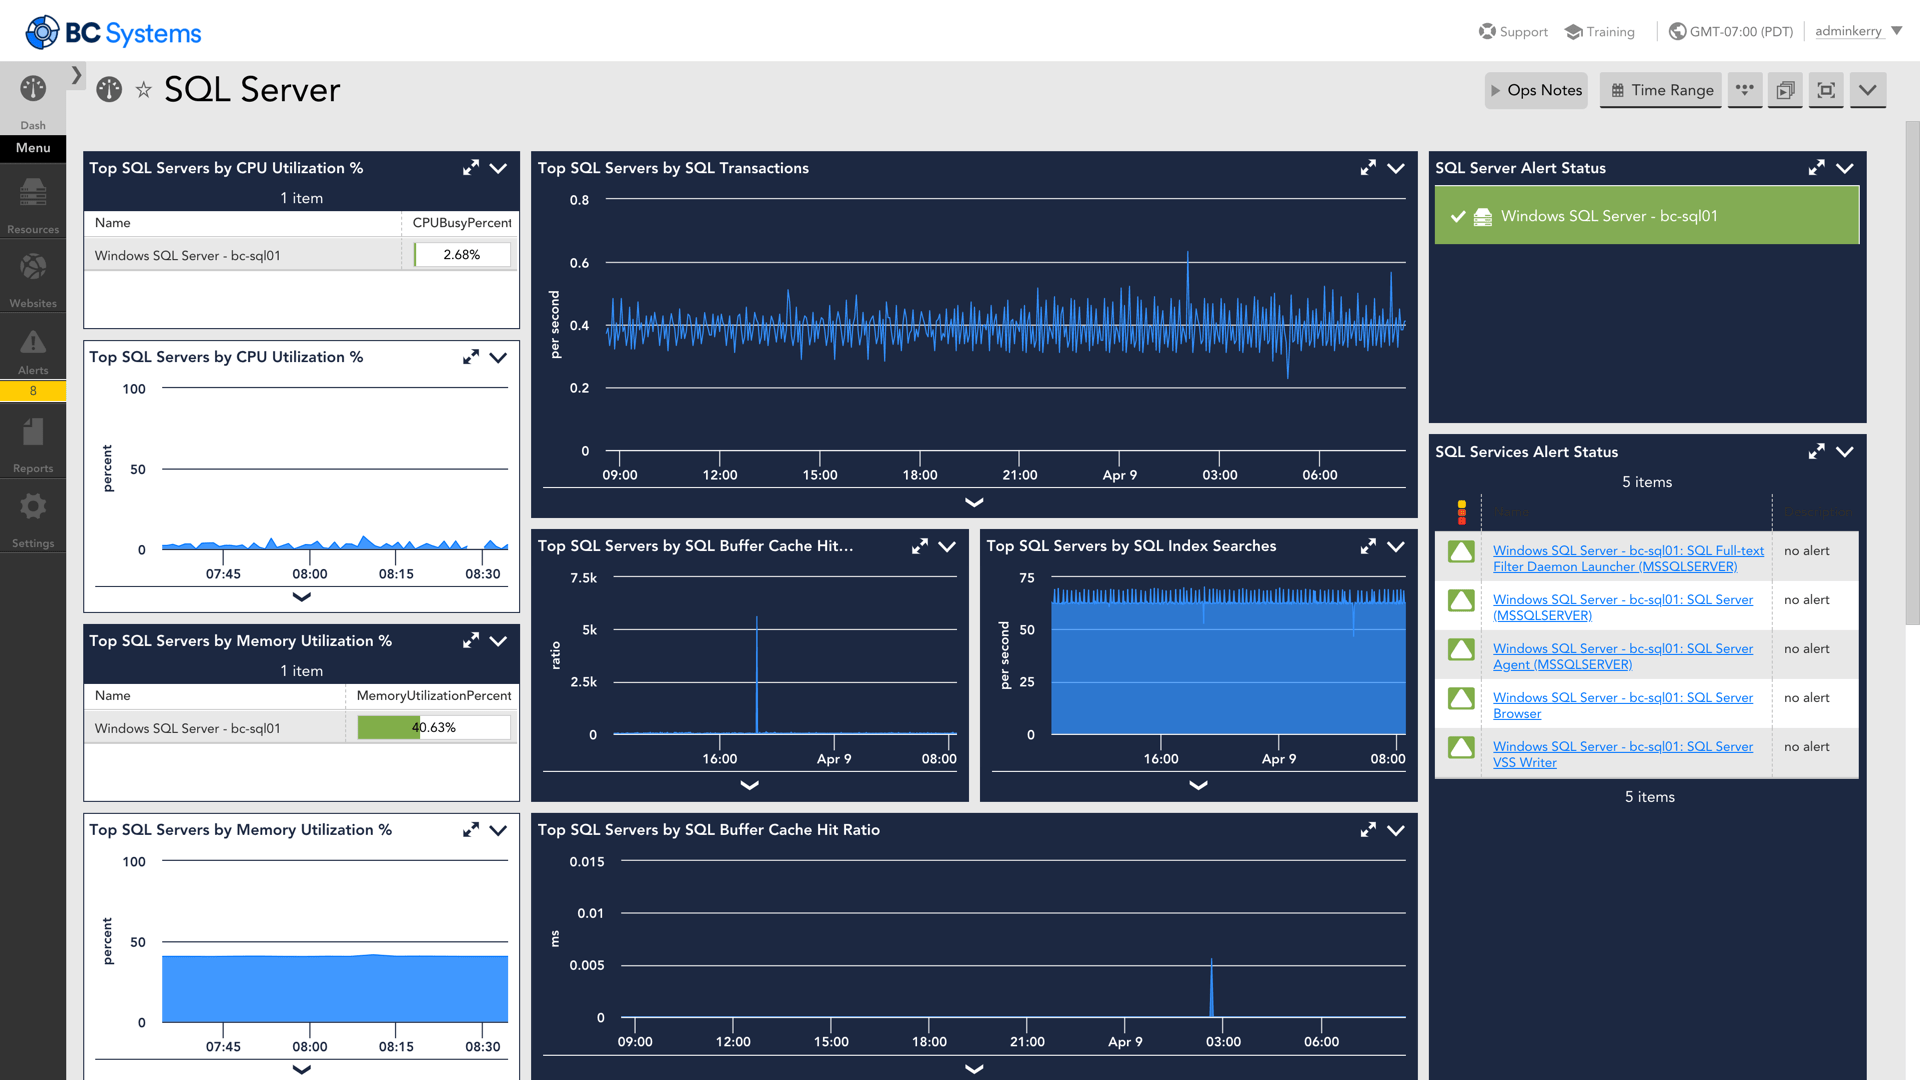This screenshot has width=1920, height=1080.
Task: Open the adminkerry account menu
Action: point(1848,30)
